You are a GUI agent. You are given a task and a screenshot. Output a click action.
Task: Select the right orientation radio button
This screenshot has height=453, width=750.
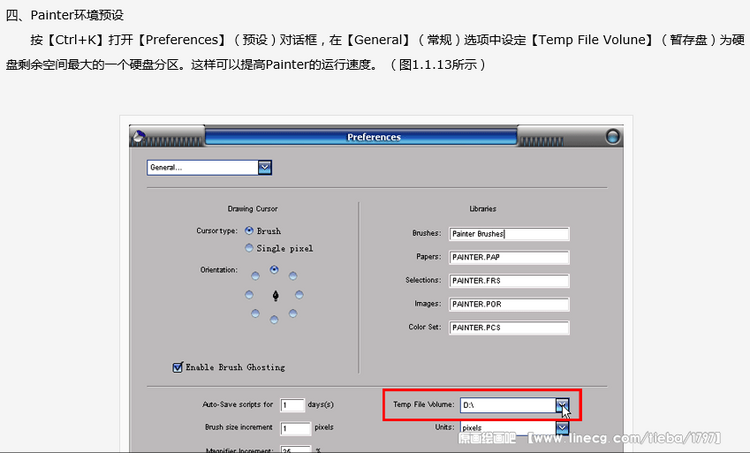pos(299,295)
